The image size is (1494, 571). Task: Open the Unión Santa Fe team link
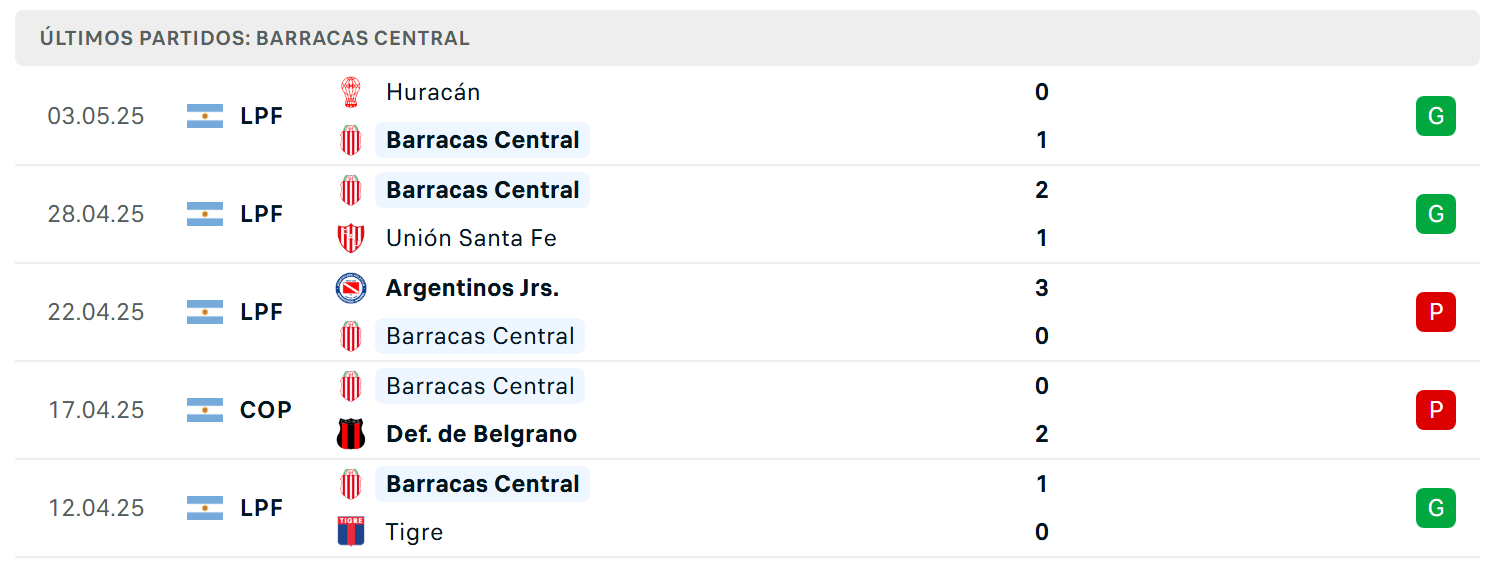(471, 238)
